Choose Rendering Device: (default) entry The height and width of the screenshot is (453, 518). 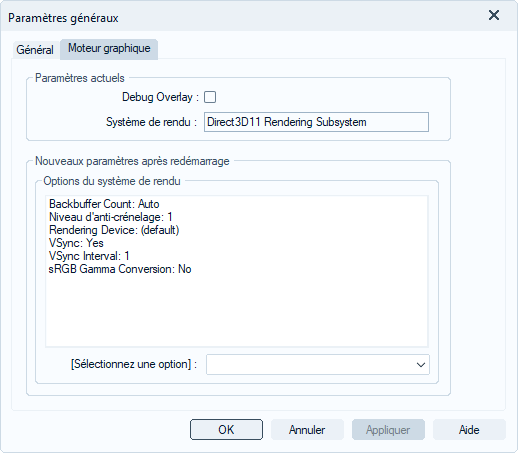click(x=114, y=230)
